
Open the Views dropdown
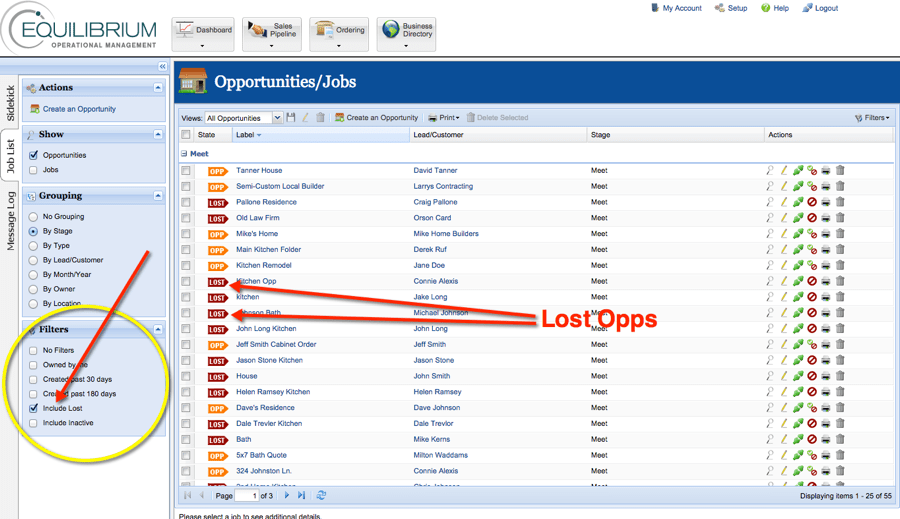pos(277,118)
